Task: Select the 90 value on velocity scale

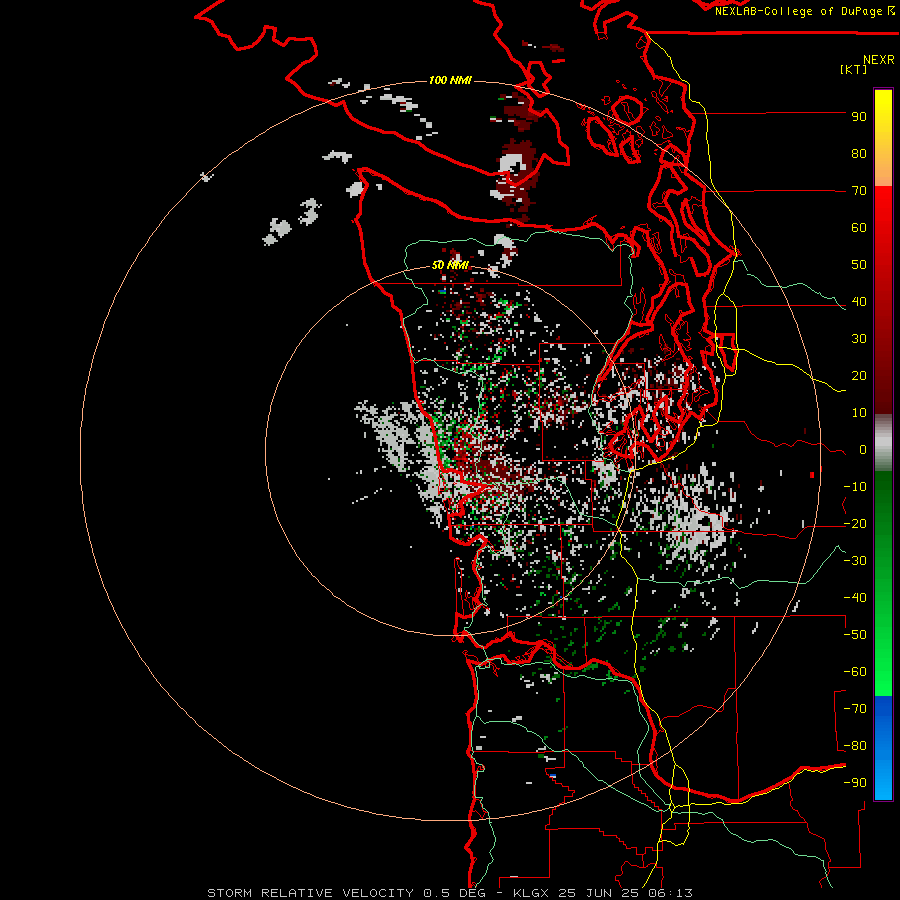Action: pos(859,117)
